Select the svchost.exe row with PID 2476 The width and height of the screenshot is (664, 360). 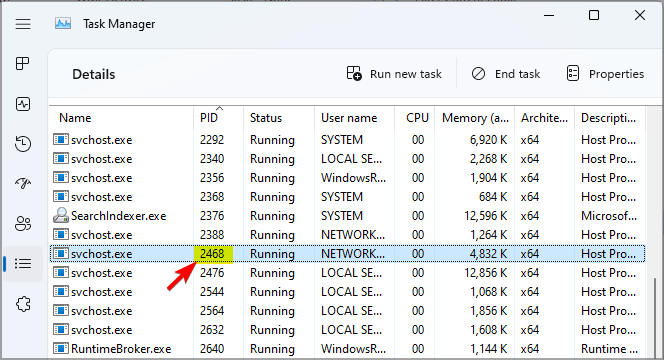(347, 273)
